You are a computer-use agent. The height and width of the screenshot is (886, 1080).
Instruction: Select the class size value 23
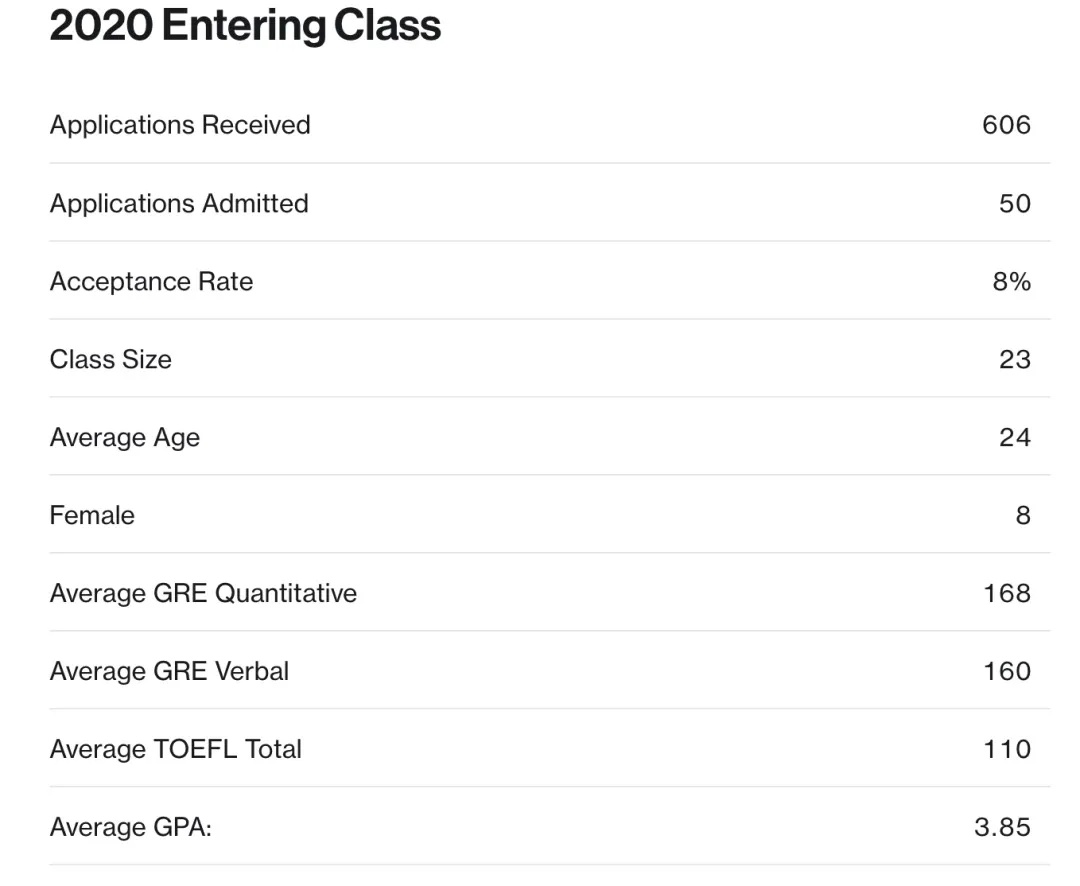point(1014,359)
